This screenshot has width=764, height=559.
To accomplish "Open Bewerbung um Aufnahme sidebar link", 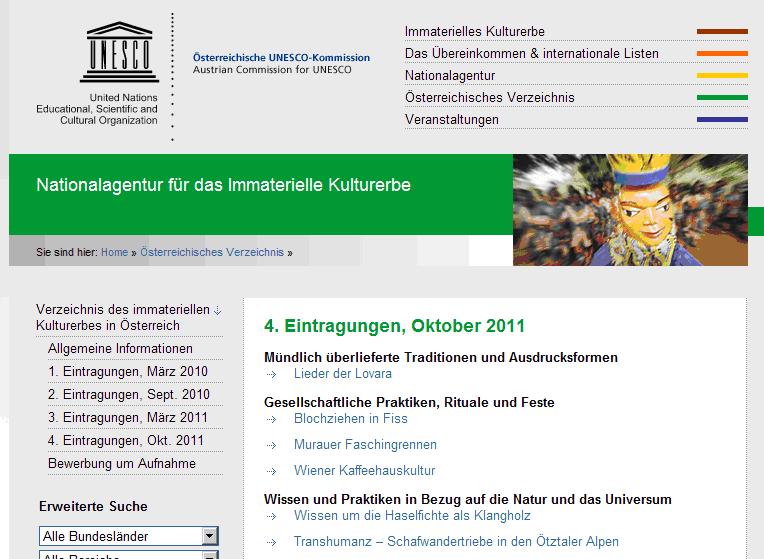I will coord(122,464).
